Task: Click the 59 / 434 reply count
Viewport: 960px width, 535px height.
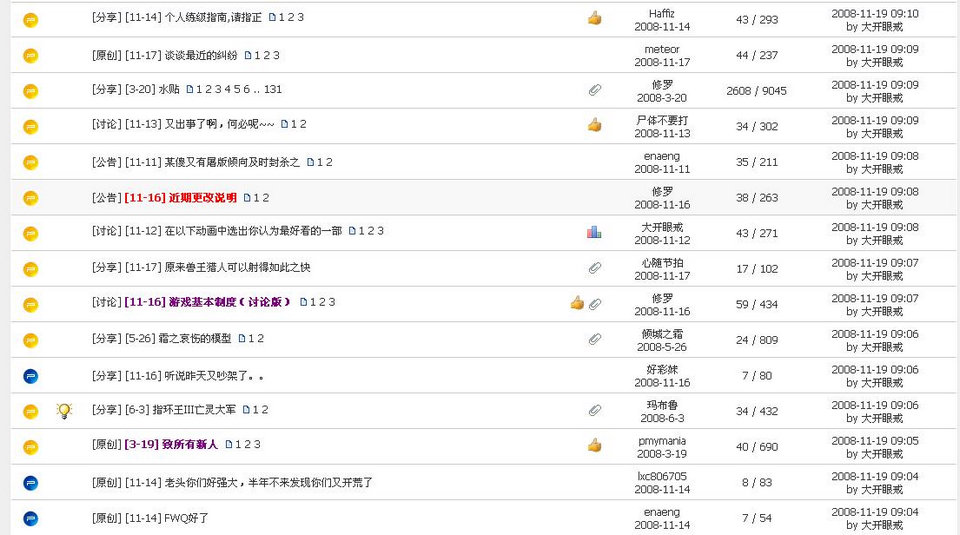Action: pyautogui.click(x=757, y=304)
